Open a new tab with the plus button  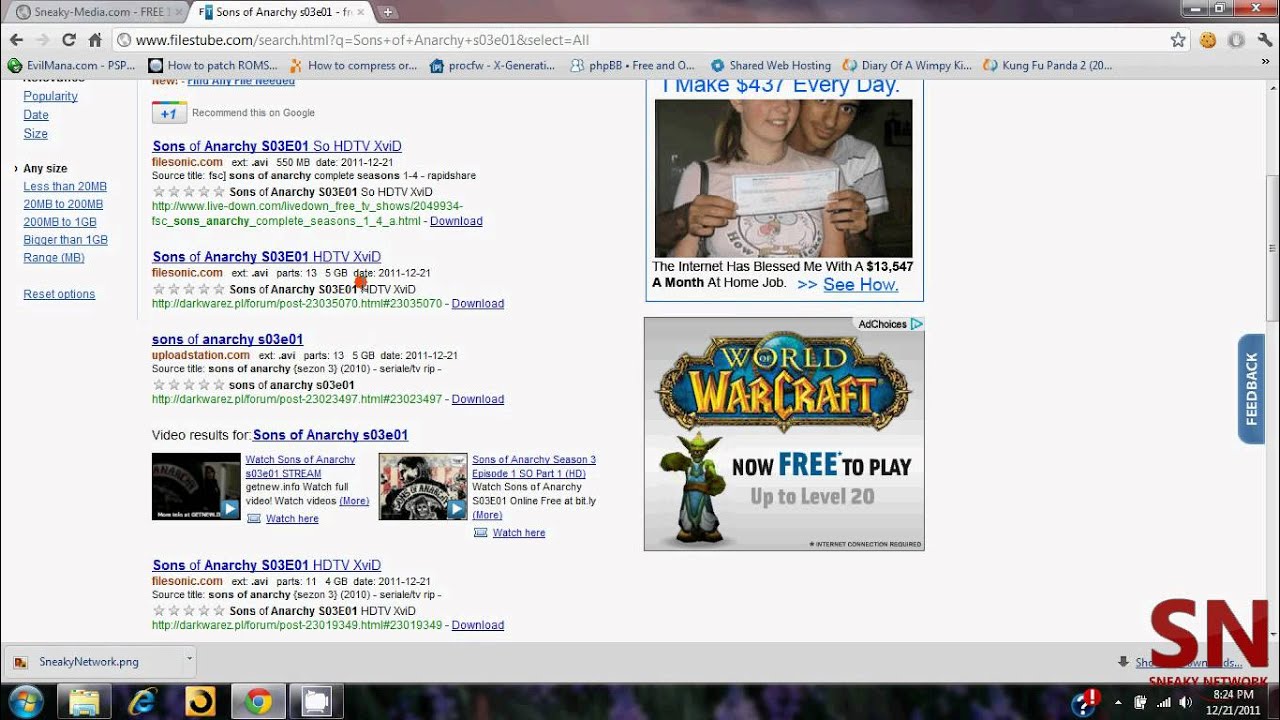coord(388,12)
